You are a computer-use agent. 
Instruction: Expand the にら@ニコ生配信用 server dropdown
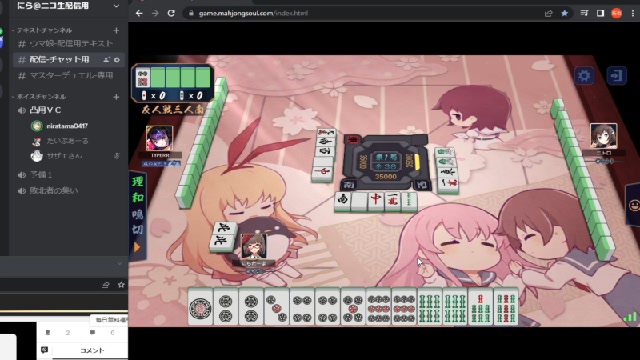tap(116, 6)
